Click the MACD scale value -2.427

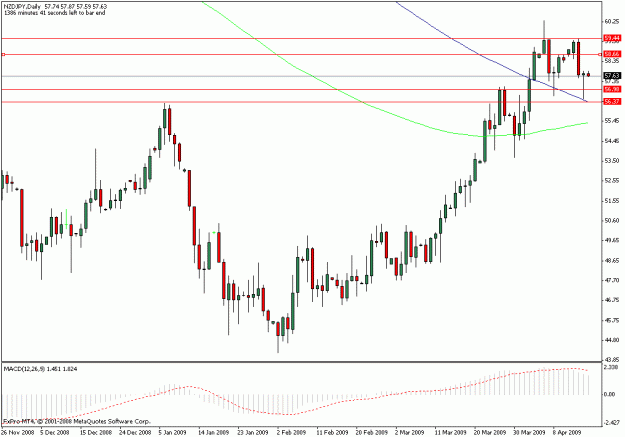click(x=612, y=423)
